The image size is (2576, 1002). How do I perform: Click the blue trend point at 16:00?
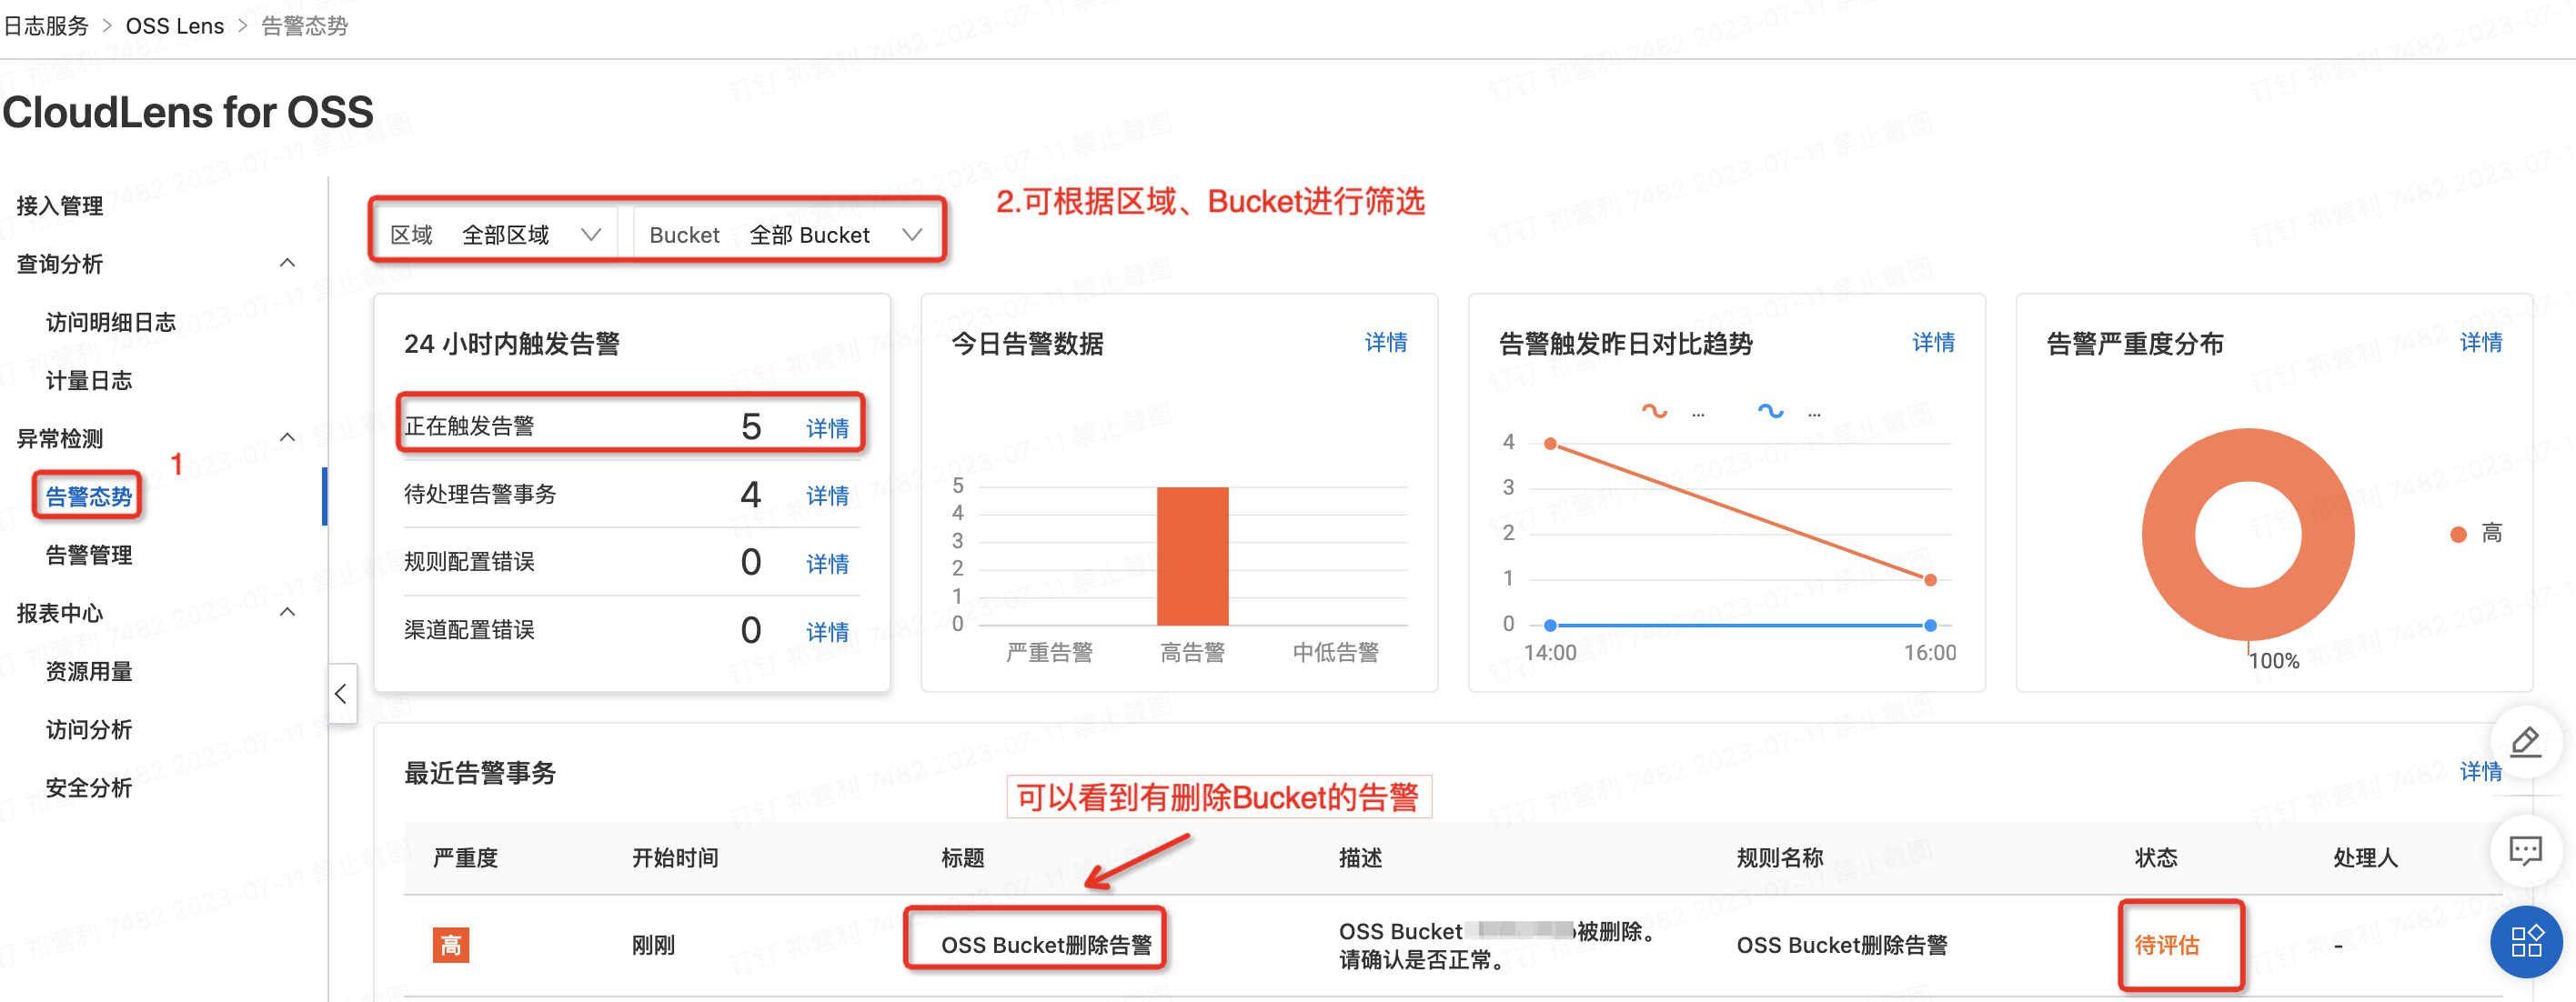1930,625
